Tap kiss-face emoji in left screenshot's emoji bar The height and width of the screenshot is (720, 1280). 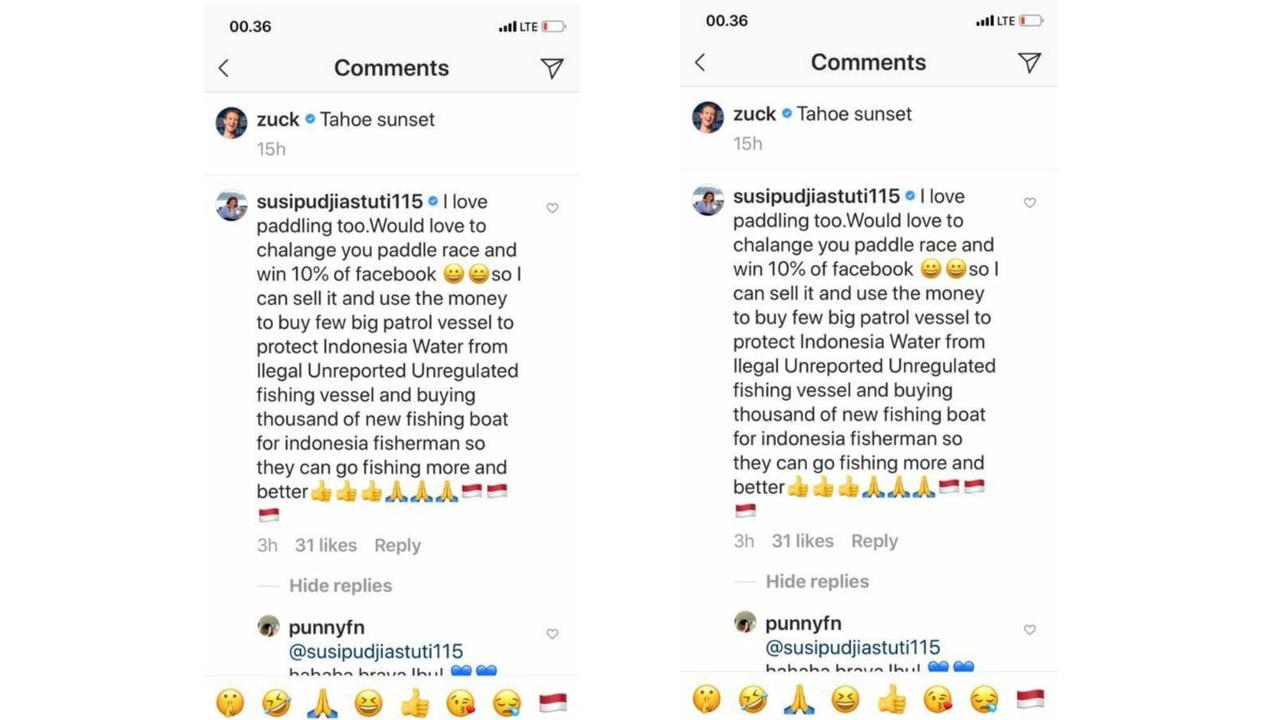460,703
